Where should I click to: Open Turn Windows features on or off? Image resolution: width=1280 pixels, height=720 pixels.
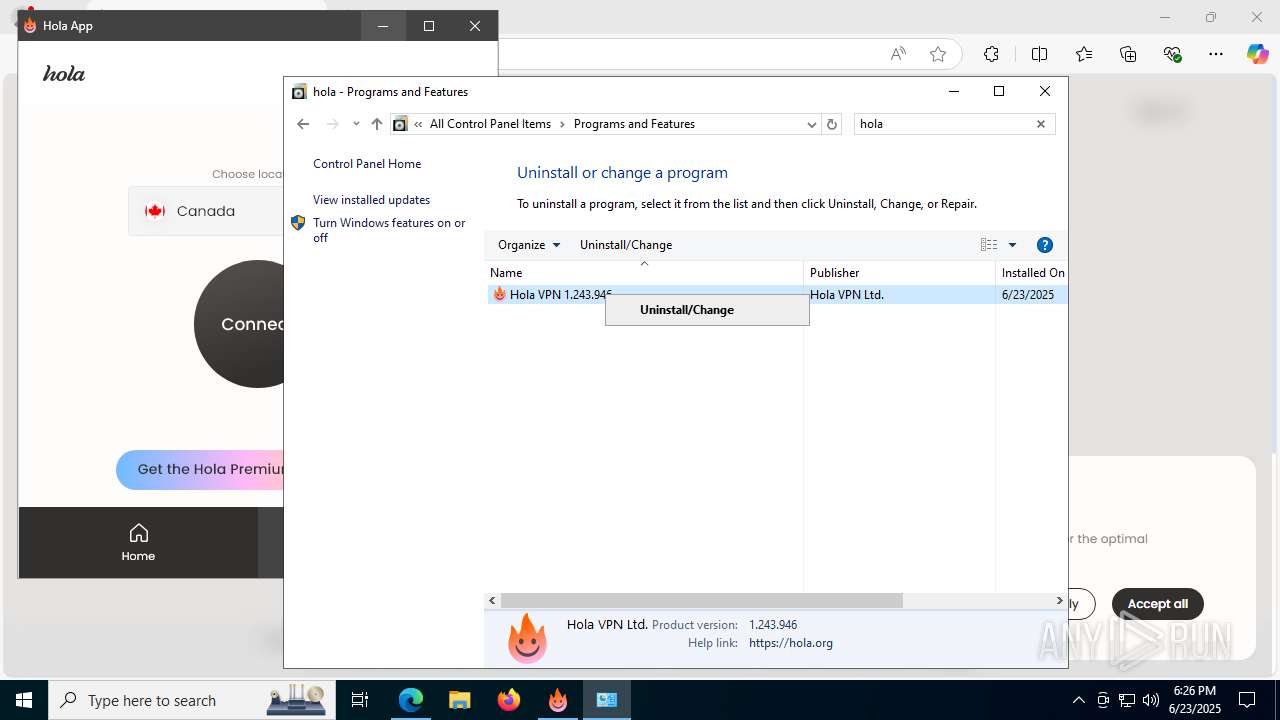[389, 230]
